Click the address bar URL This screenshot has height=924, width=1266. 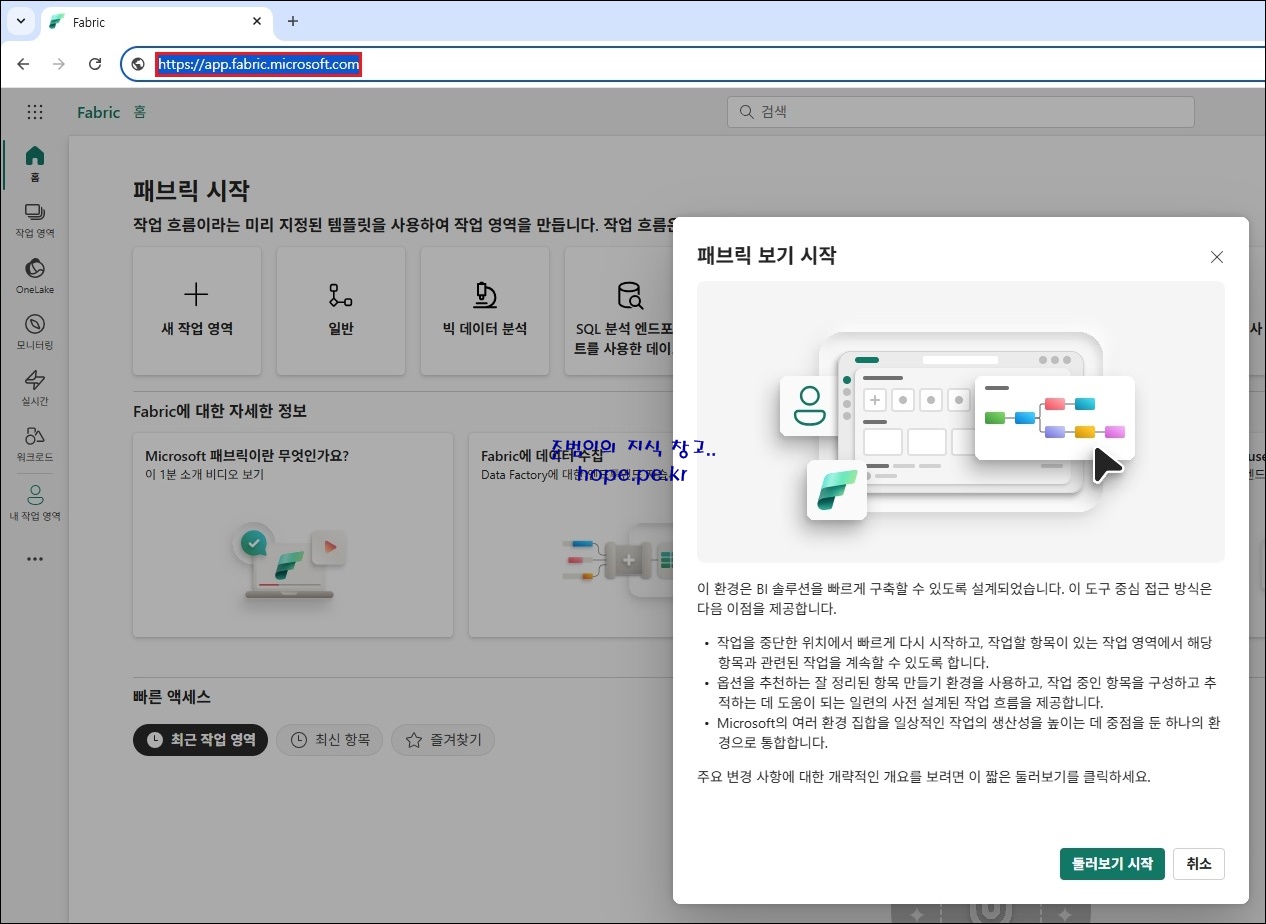[x=258, y=64]
